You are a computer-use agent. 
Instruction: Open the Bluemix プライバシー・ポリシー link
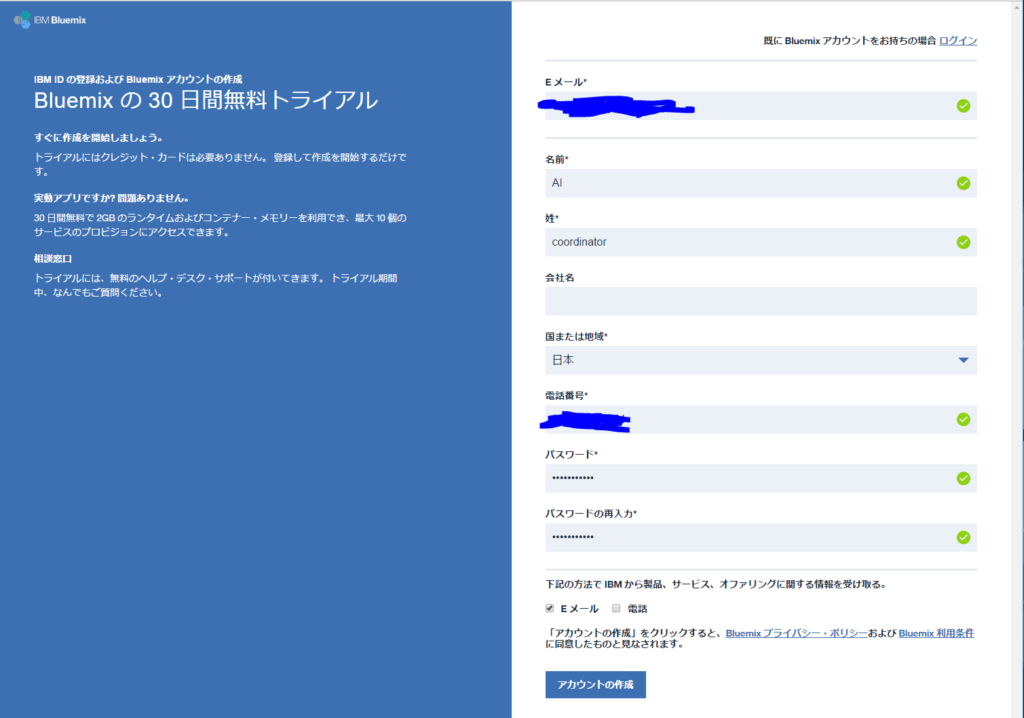796,633
